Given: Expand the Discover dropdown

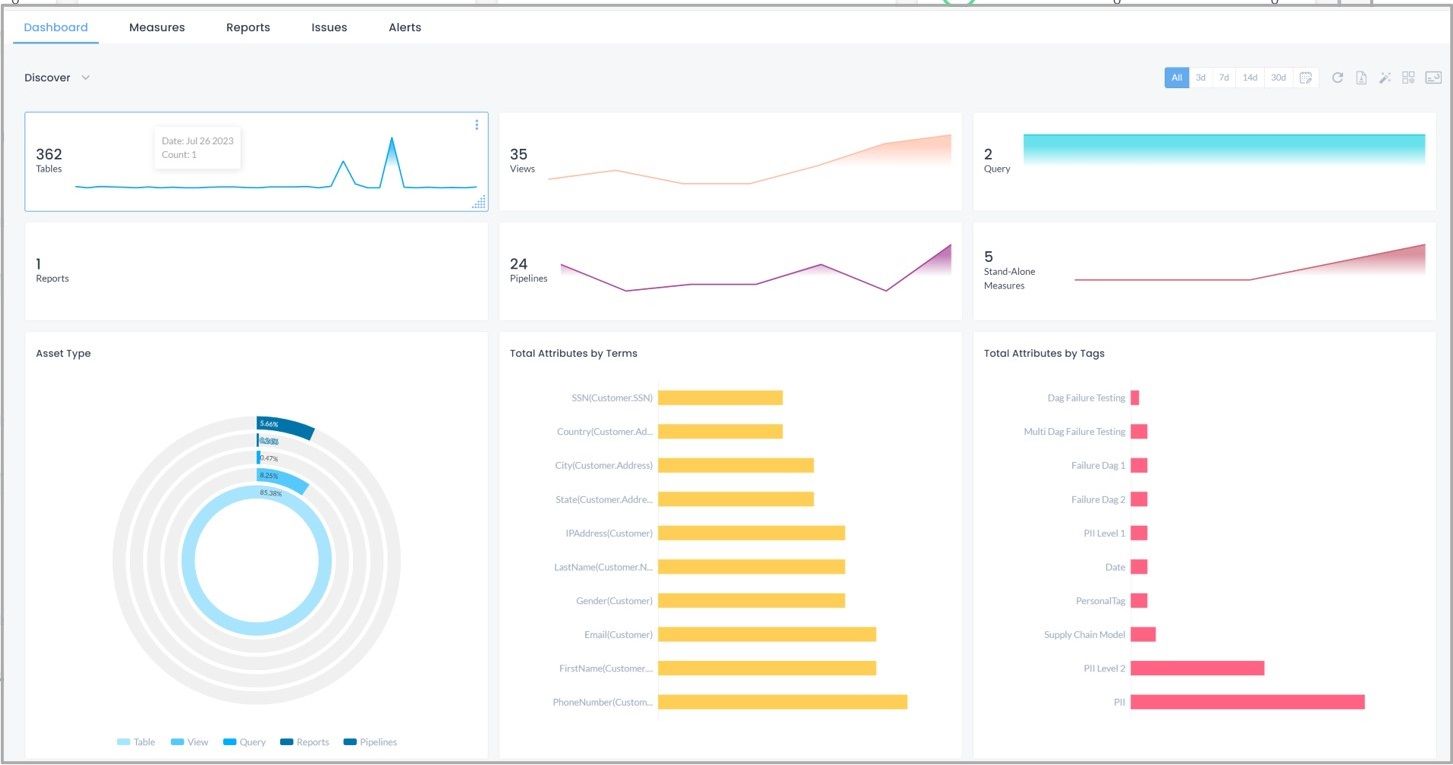Looking at the screenshot, I should [x=57, y=78].
